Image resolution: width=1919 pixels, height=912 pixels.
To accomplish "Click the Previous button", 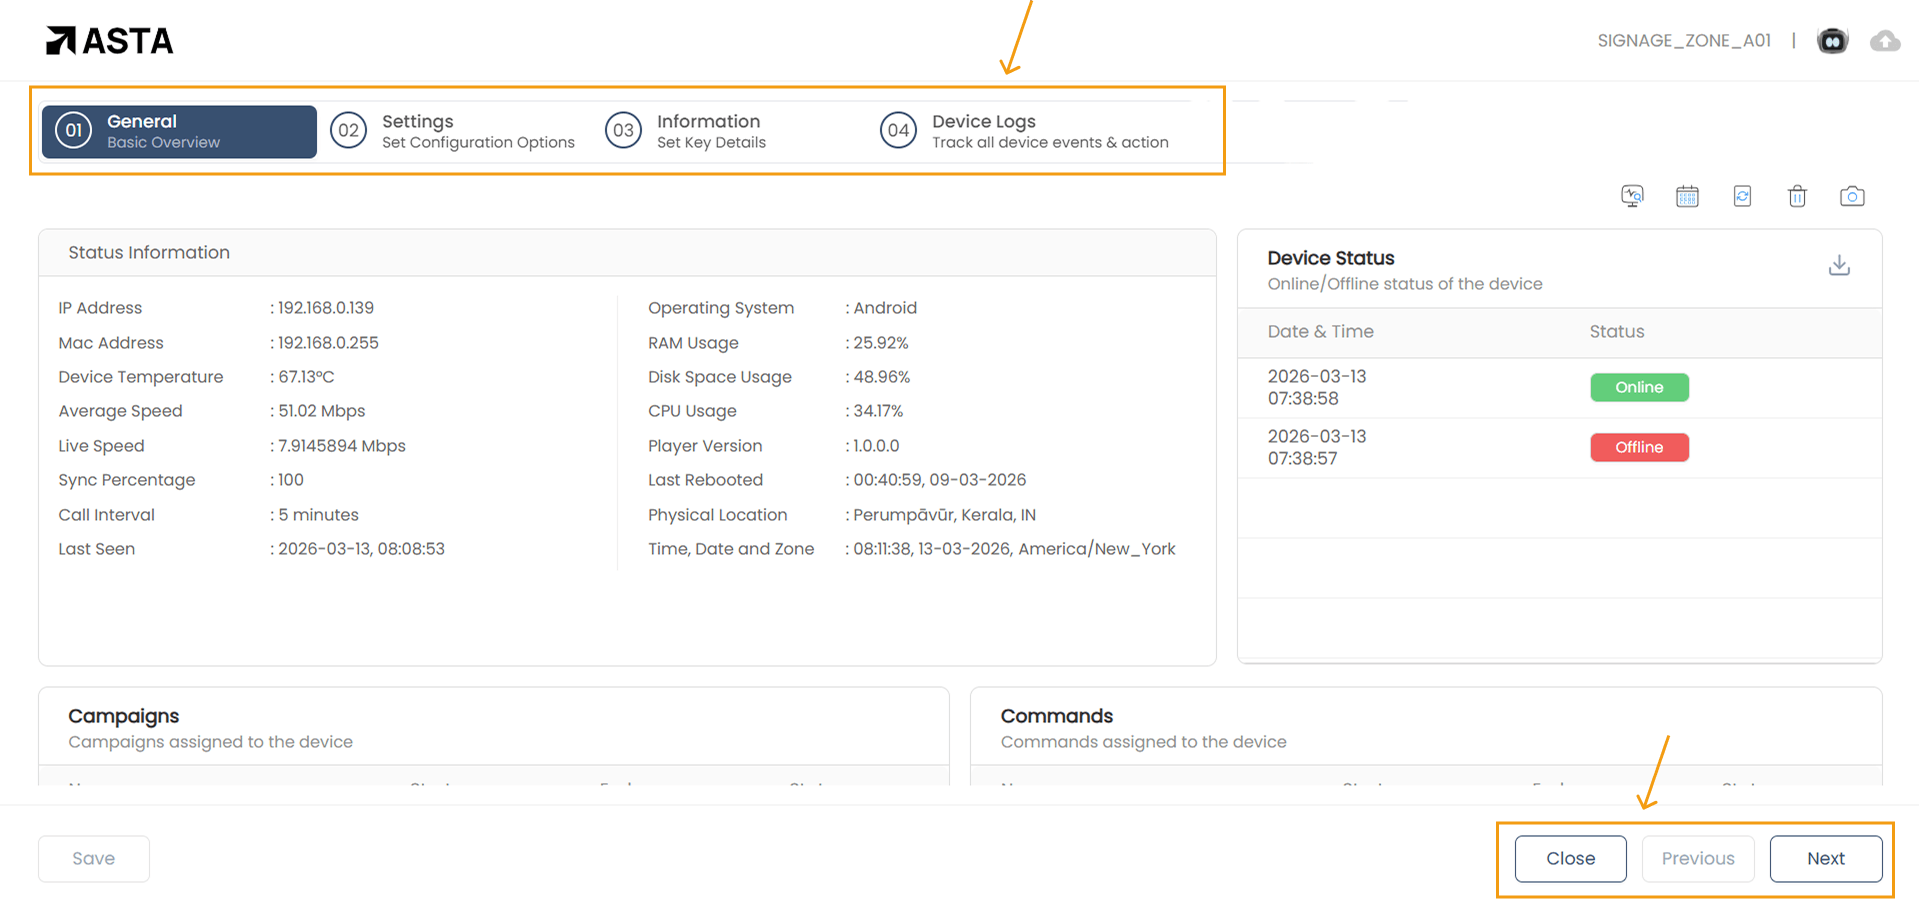I will point(1697,859).
